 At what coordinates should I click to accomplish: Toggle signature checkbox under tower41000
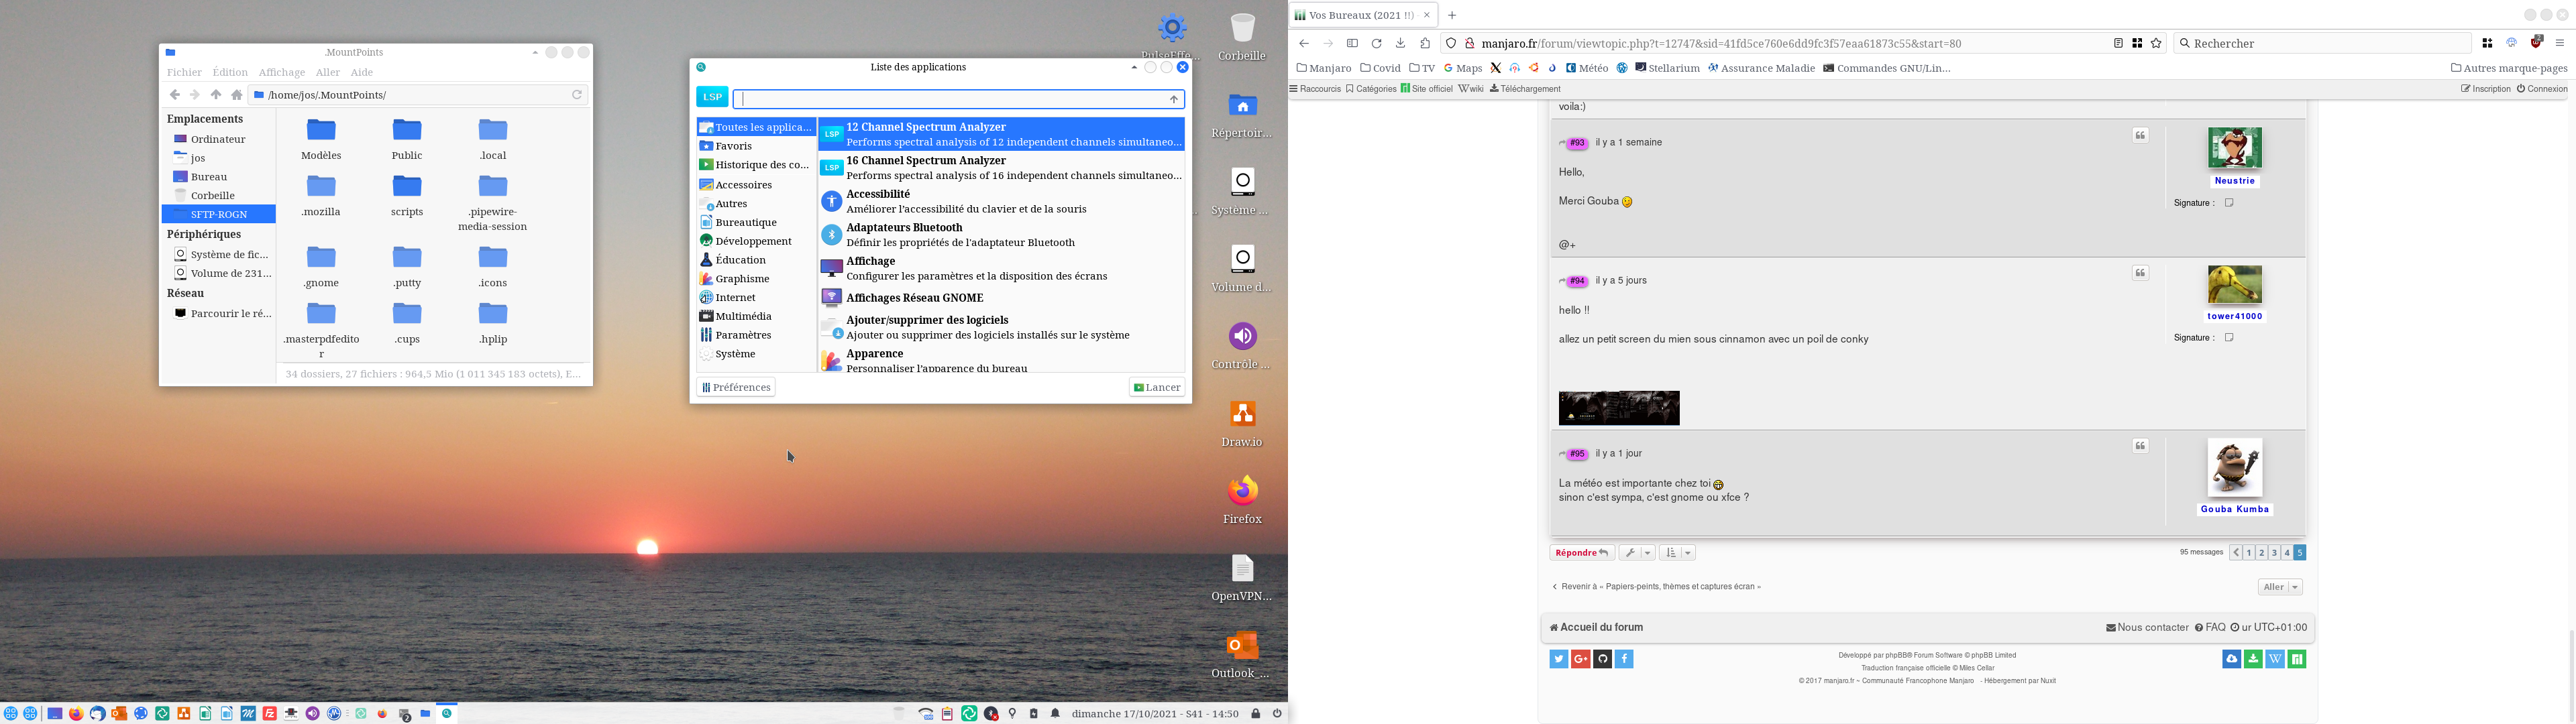pyautogui.click(x=2228, y=338)
